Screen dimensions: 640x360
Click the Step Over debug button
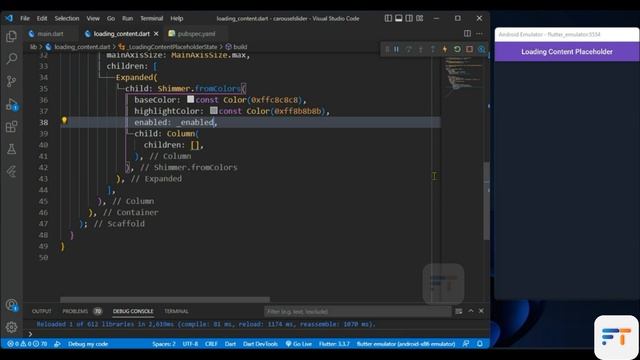pyautogui.click(x=408, y=49)
